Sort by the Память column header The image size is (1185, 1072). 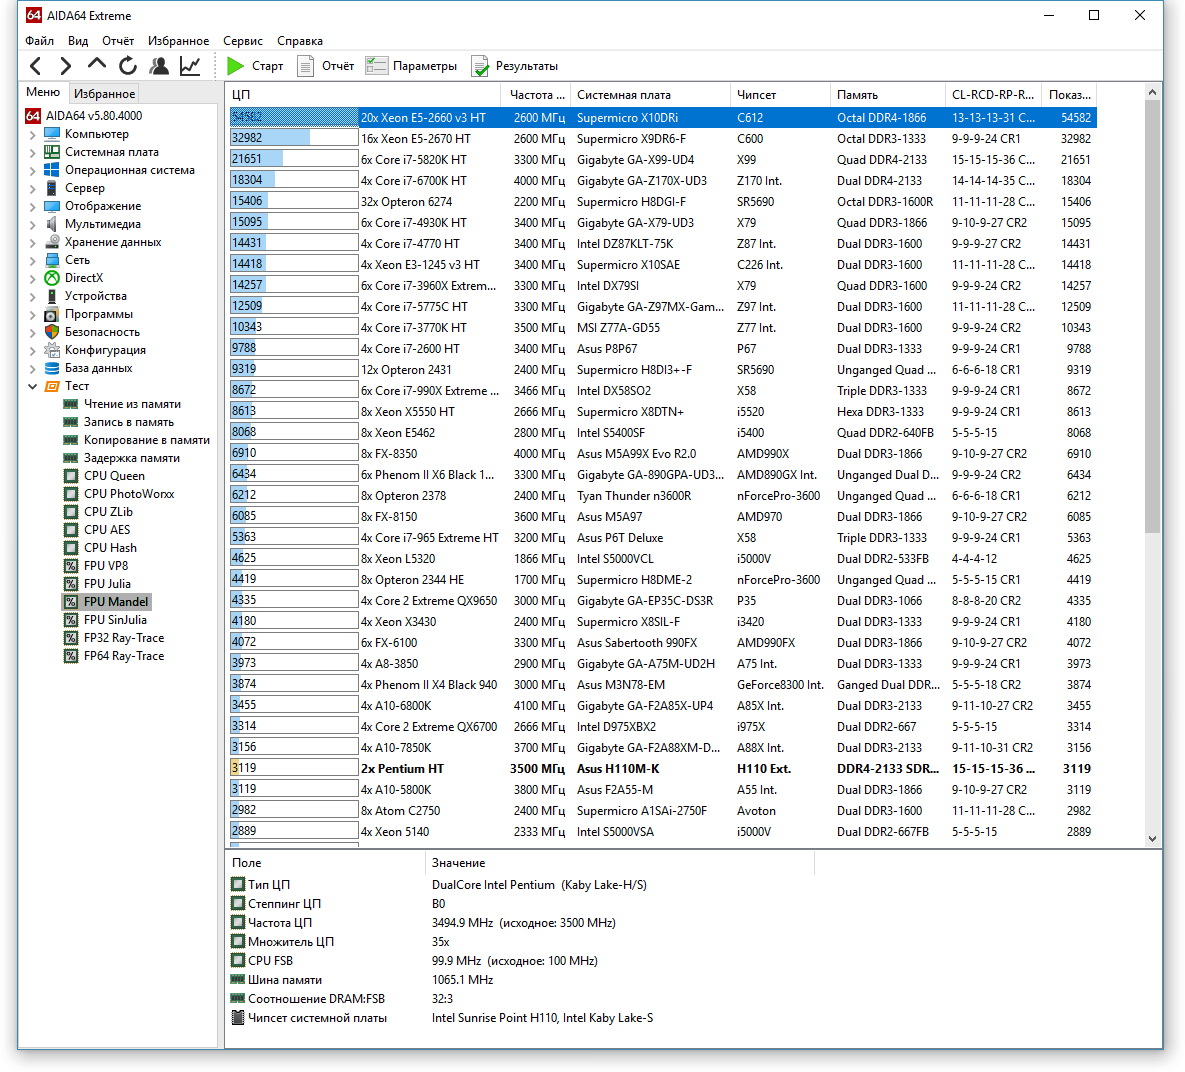887,95
